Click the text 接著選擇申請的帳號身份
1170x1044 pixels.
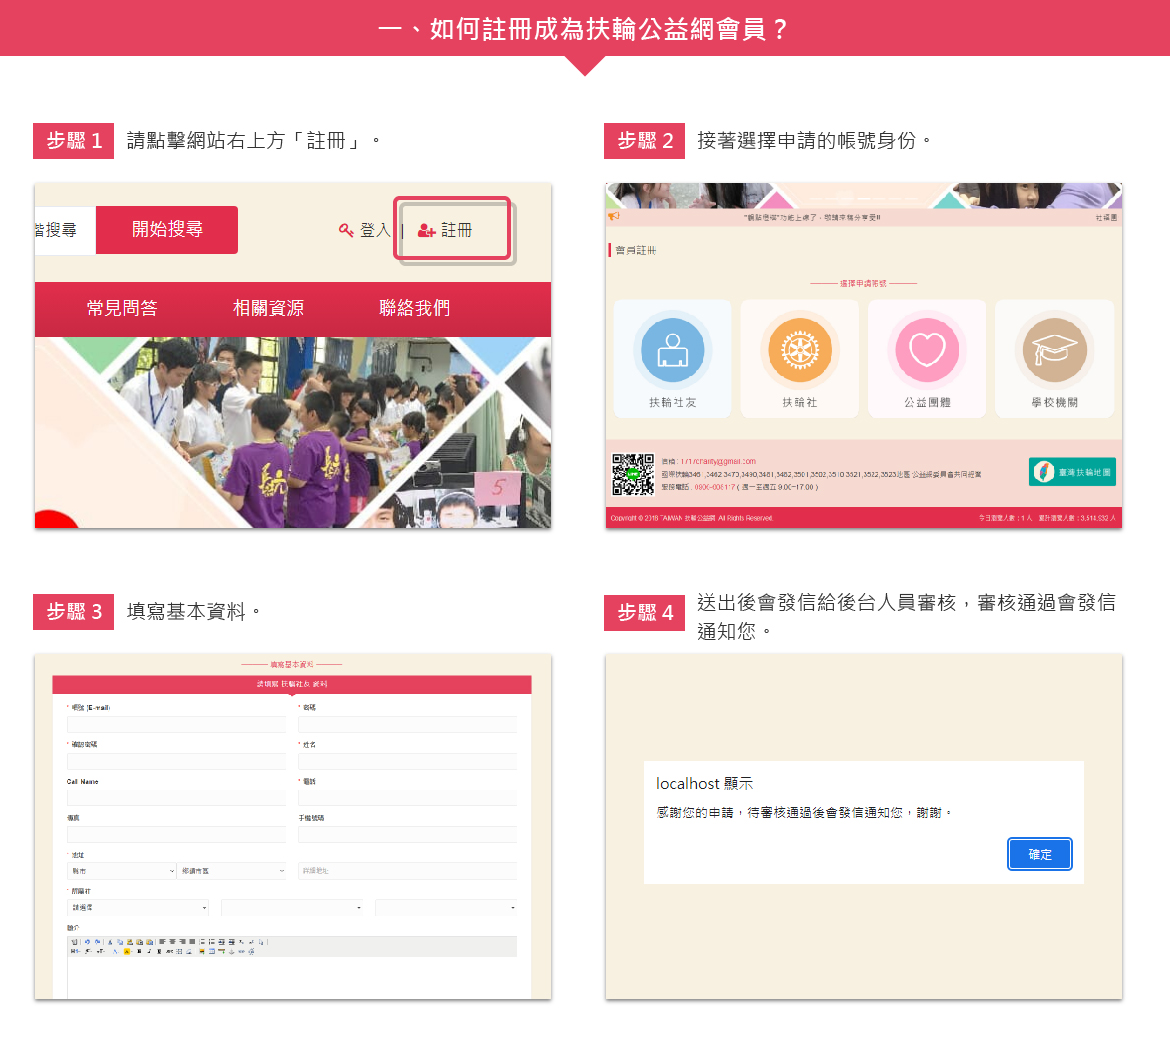coord(807,141)
